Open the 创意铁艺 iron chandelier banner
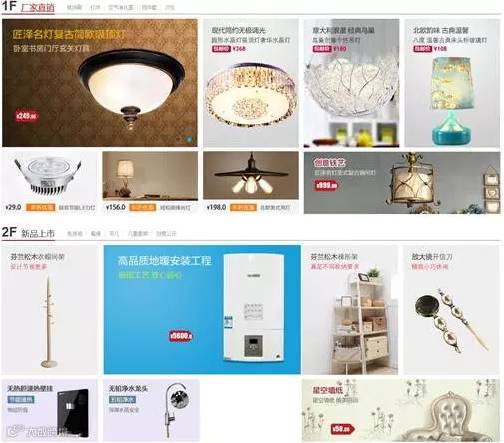The height and width of the screenshot is (443, 504). [402, 182]
